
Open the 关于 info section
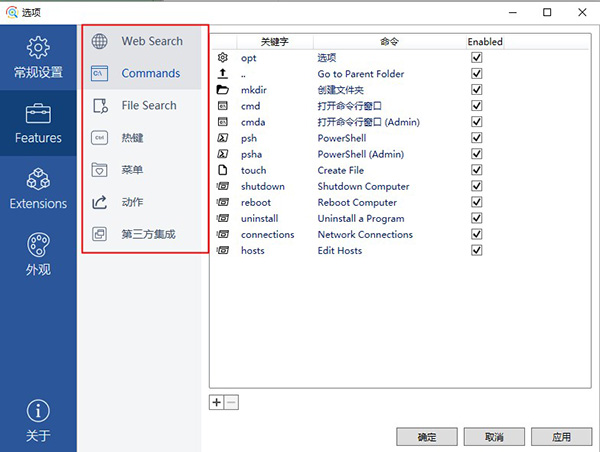(38, 420)
